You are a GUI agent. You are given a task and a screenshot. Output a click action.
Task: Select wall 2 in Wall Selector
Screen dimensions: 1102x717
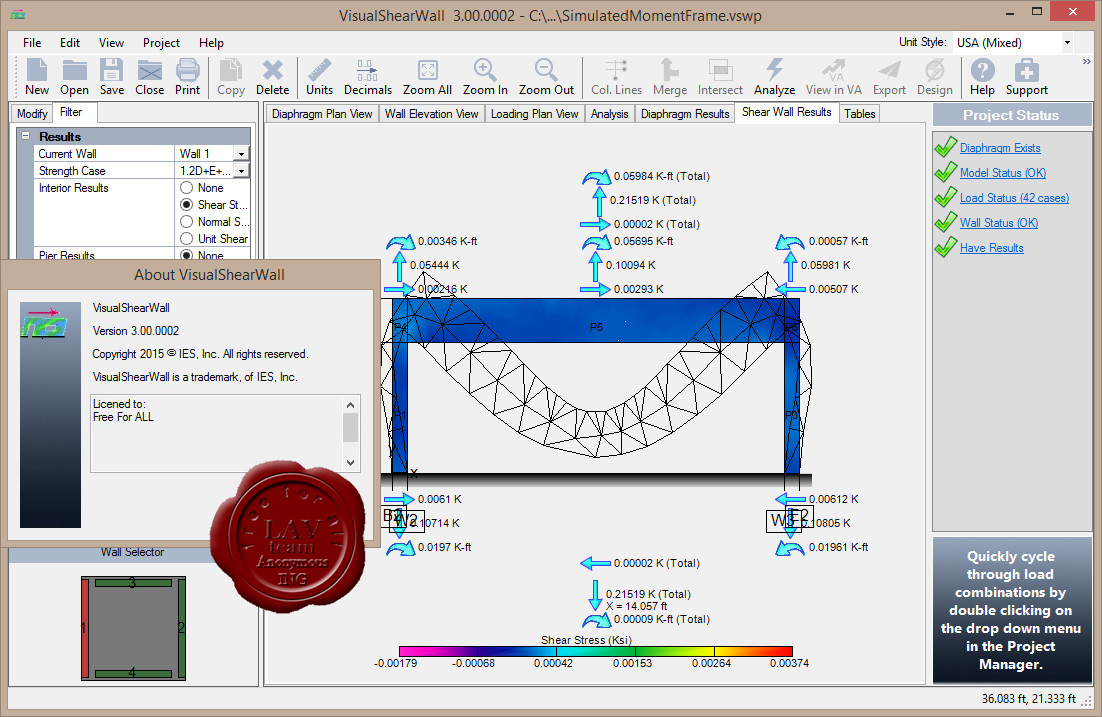pyautogui.click(x=181, y=628)
